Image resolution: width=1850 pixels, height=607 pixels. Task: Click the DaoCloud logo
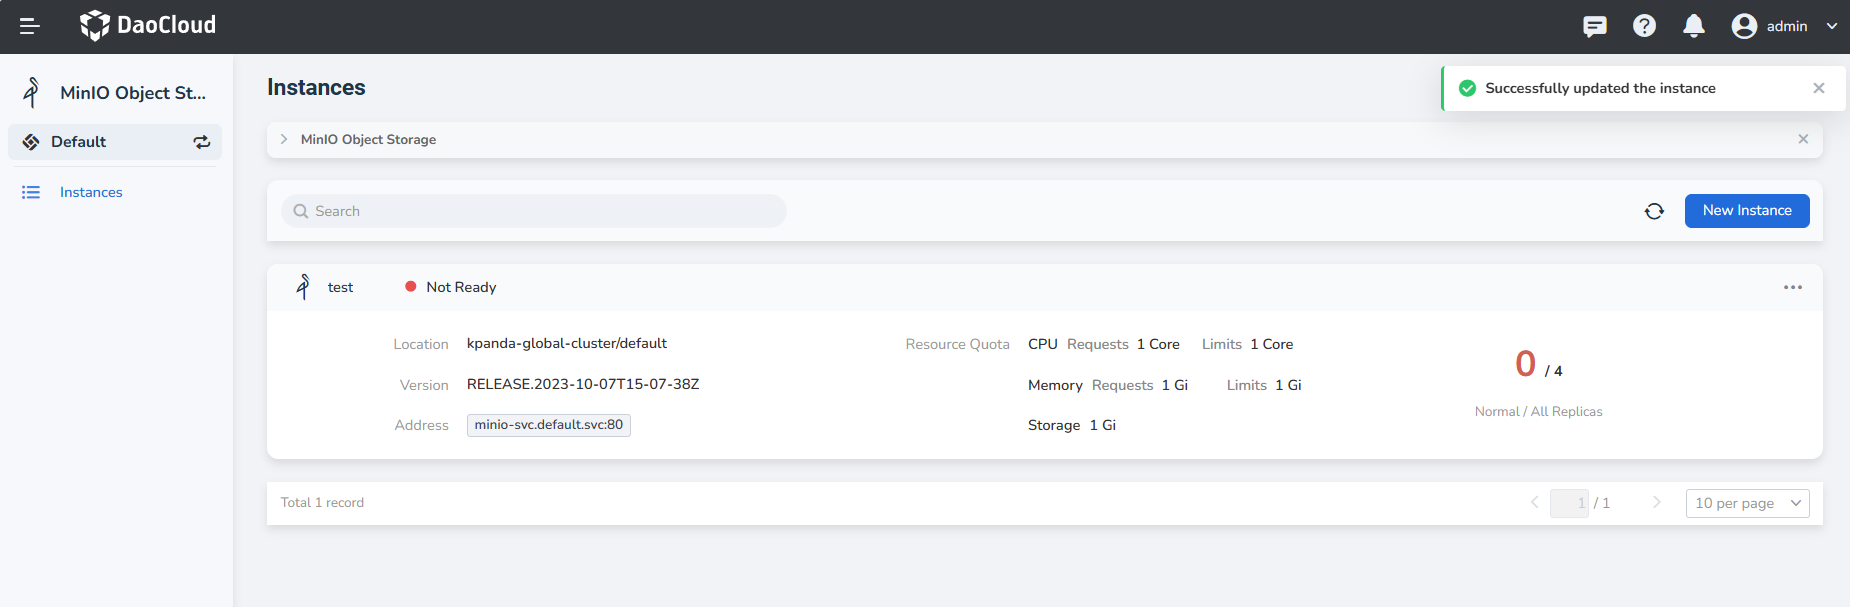(148, 25)
